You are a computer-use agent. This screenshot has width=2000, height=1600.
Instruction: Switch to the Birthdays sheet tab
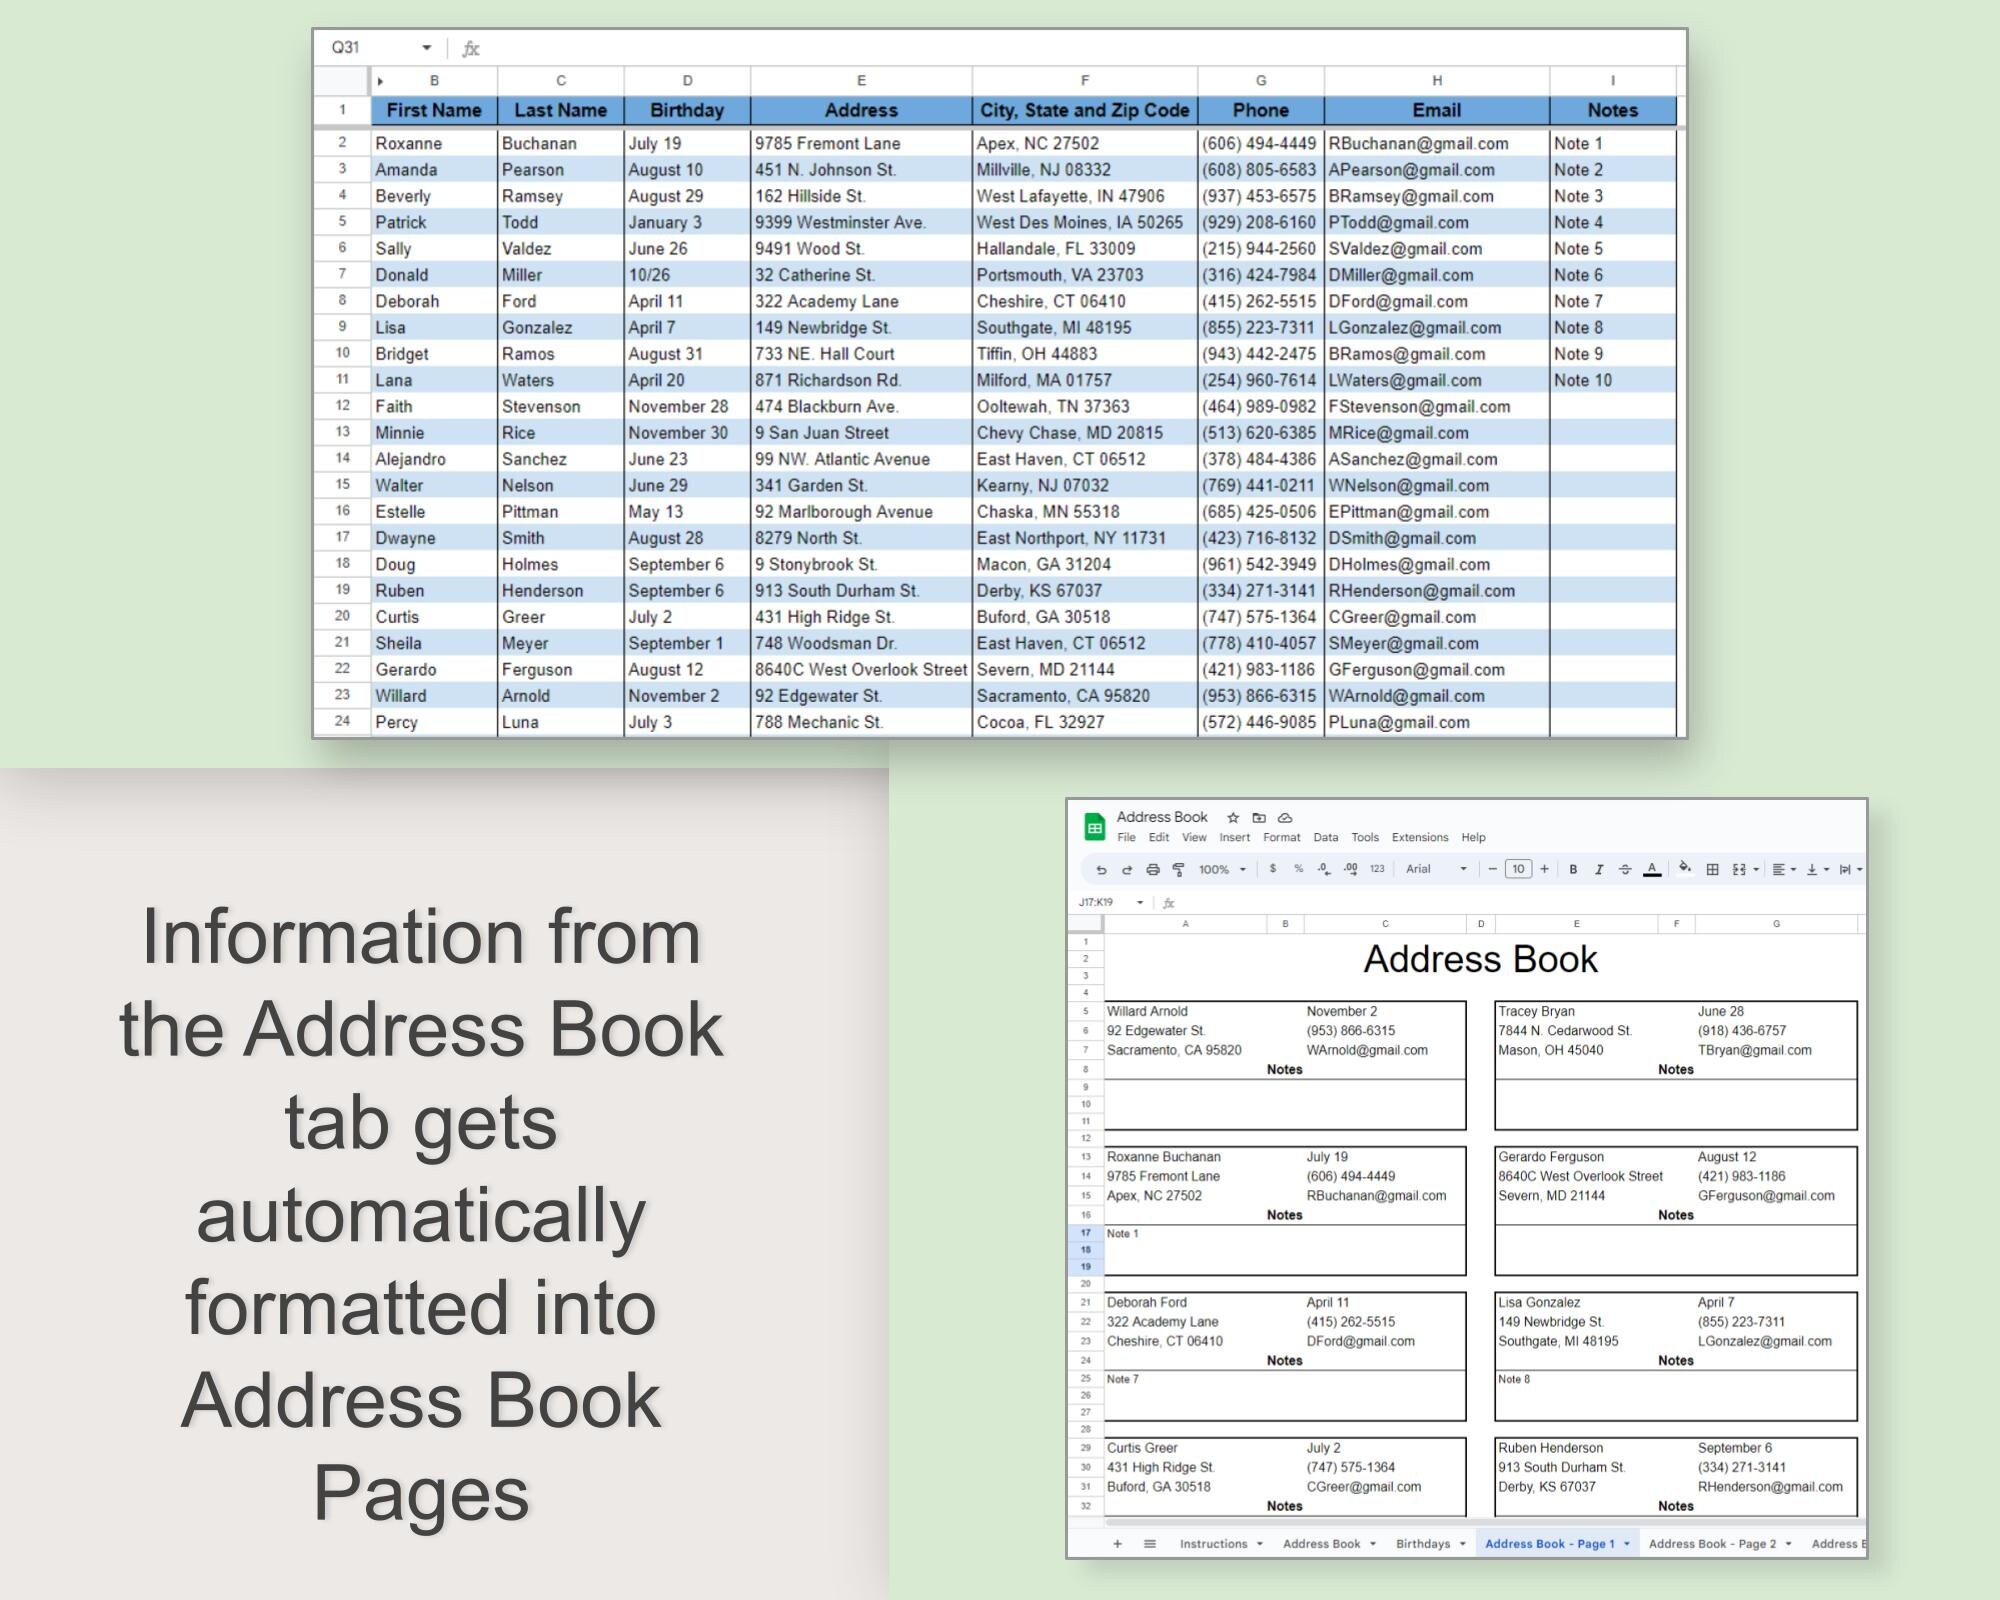click(1420, 1543)
